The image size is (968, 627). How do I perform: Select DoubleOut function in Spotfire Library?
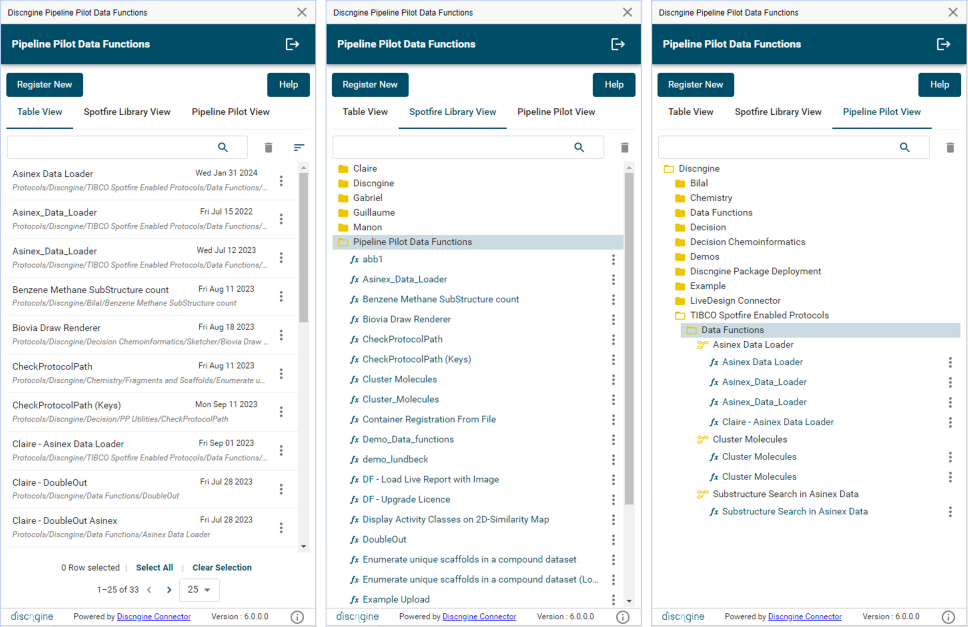(384, 539)
